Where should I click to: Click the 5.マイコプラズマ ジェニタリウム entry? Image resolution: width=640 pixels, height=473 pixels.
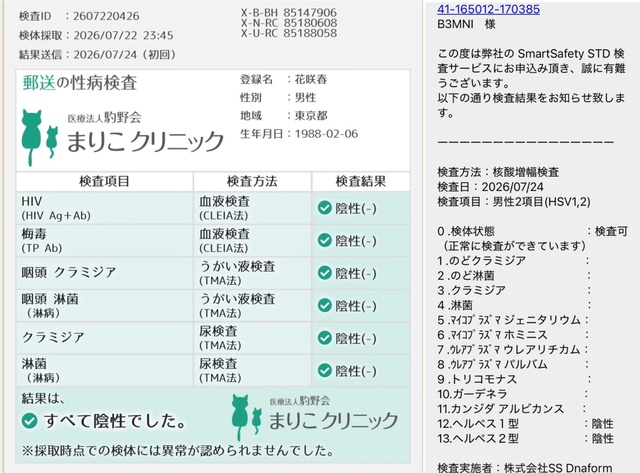pyautogui.click(x=513, y=320)
